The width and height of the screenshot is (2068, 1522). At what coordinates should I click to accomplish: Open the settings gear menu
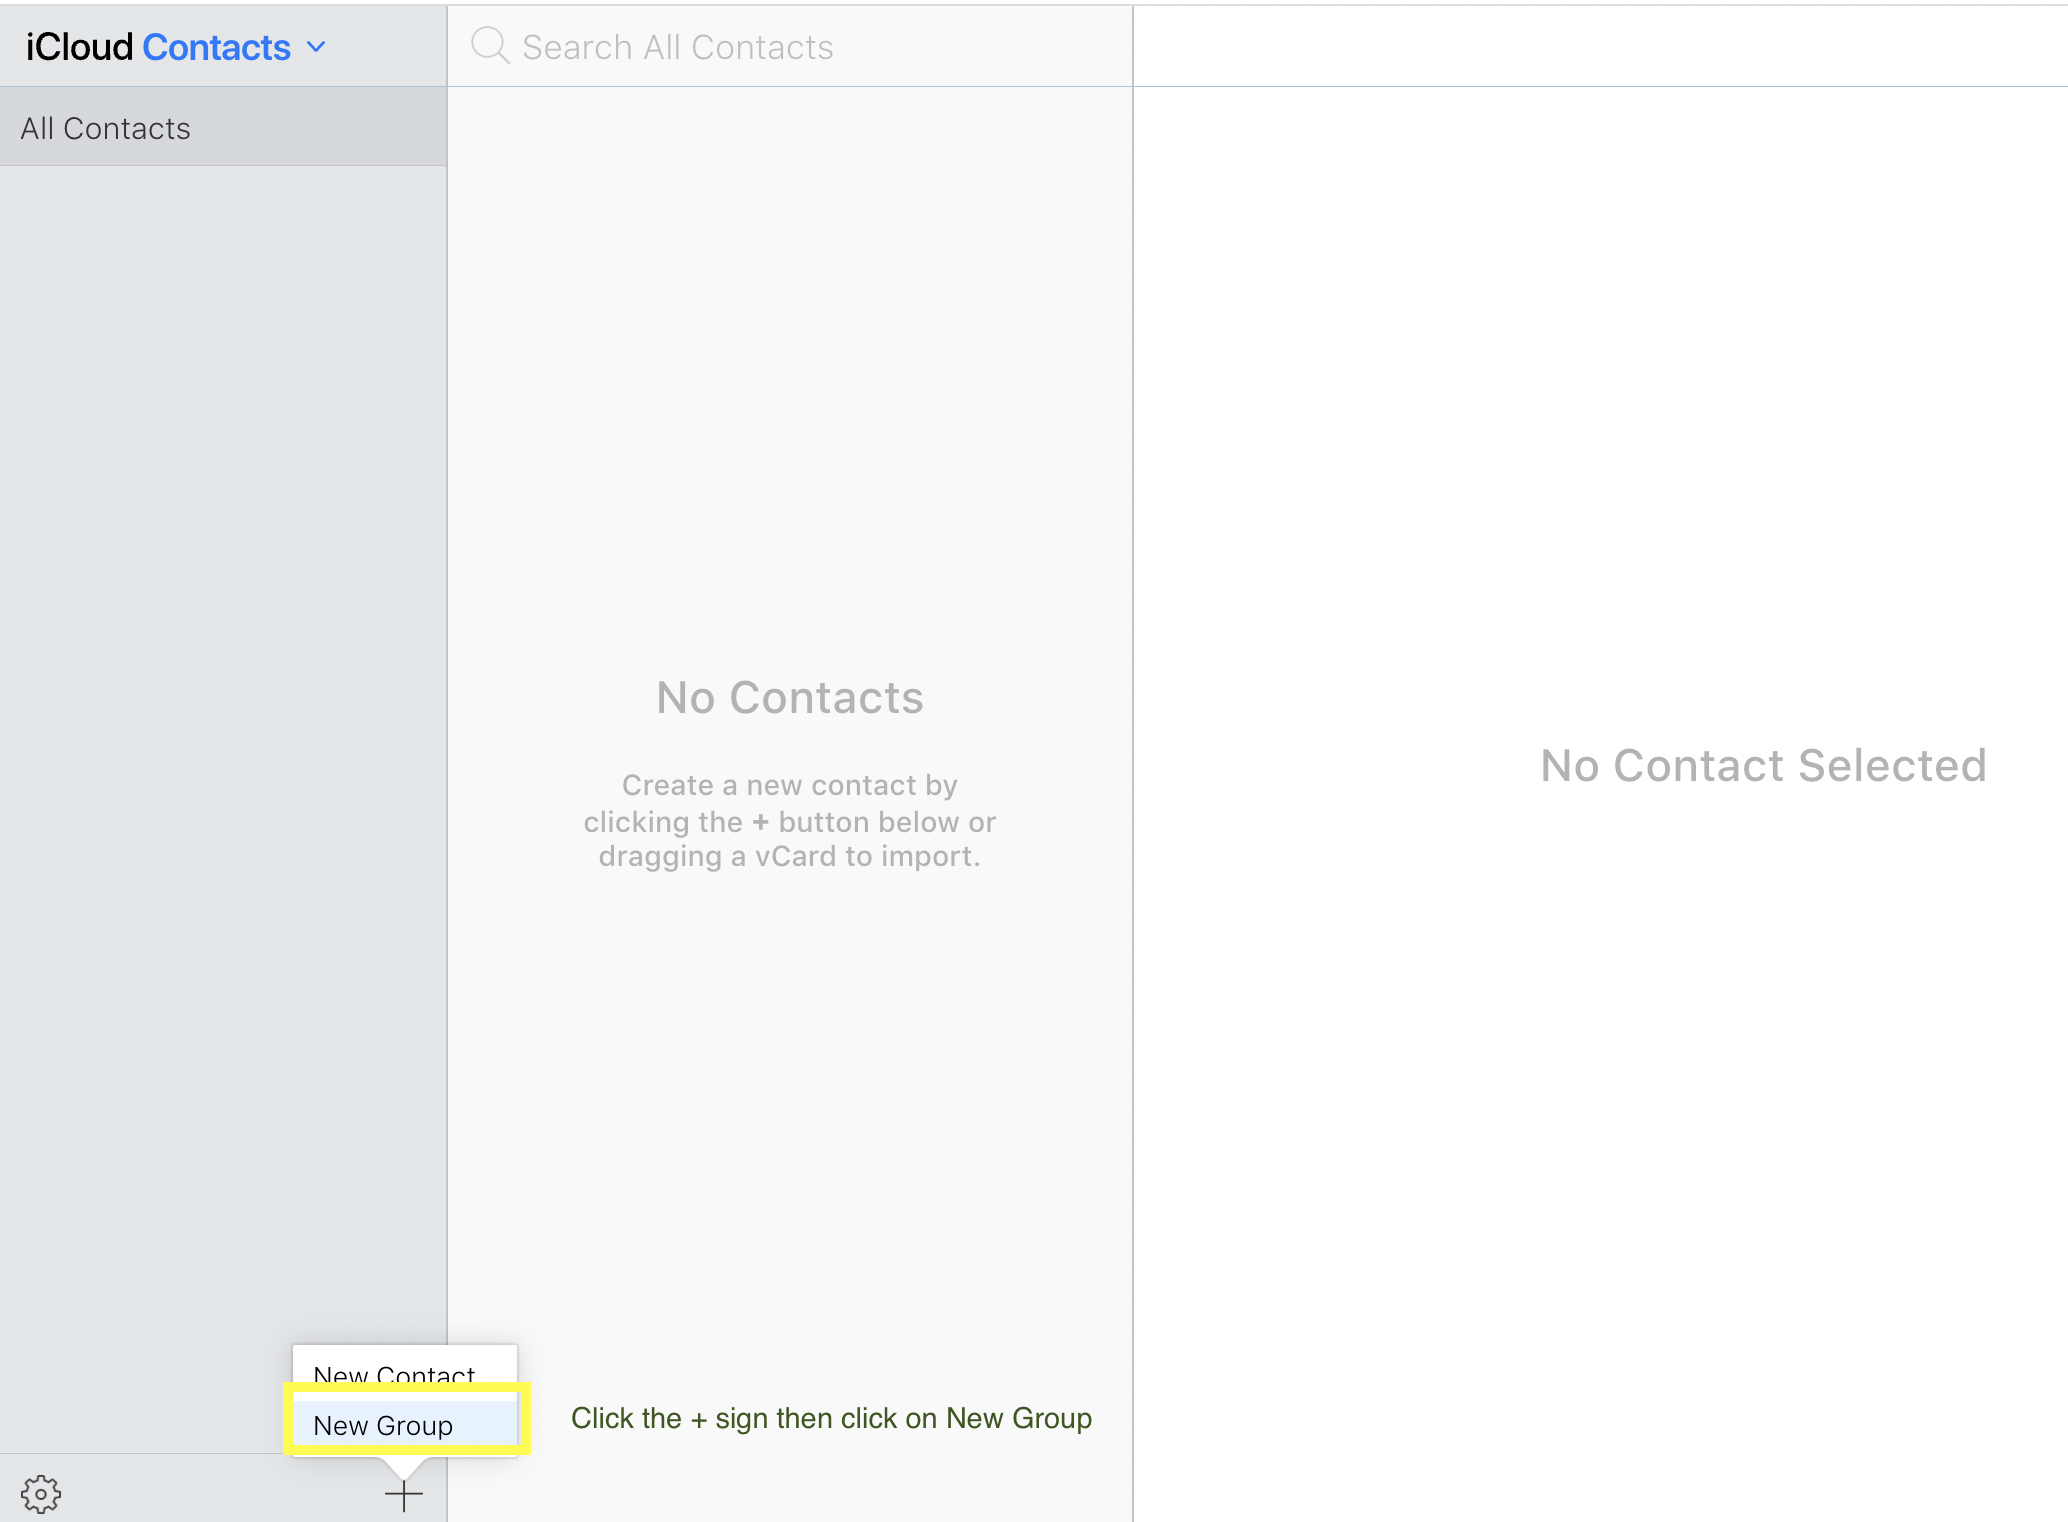point(41,1494)
